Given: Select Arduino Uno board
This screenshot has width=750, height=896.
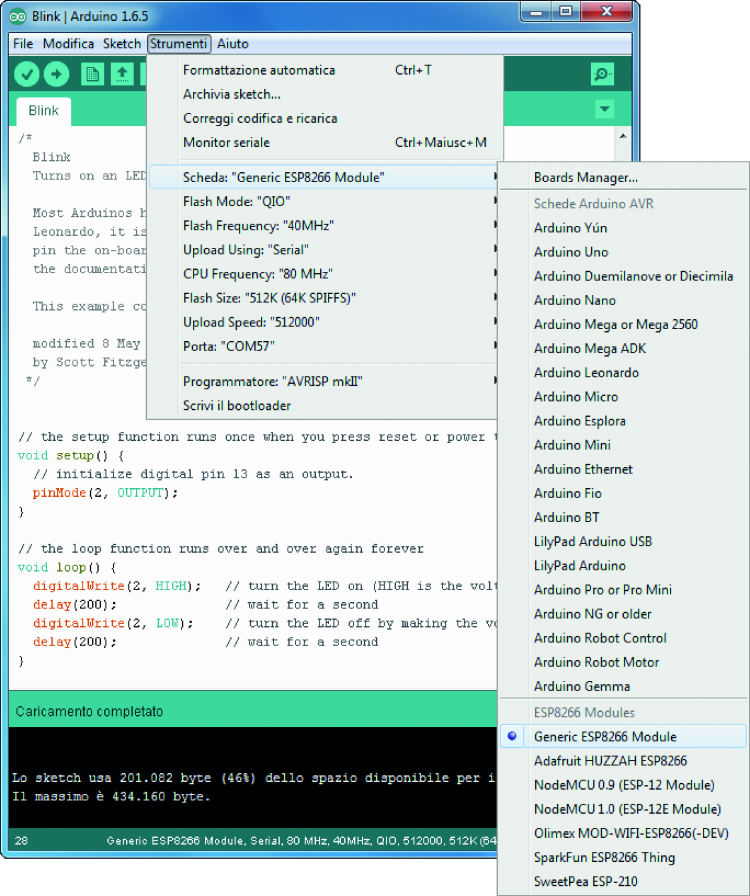Looking at the screenshot, I should [x=623, y=252].
